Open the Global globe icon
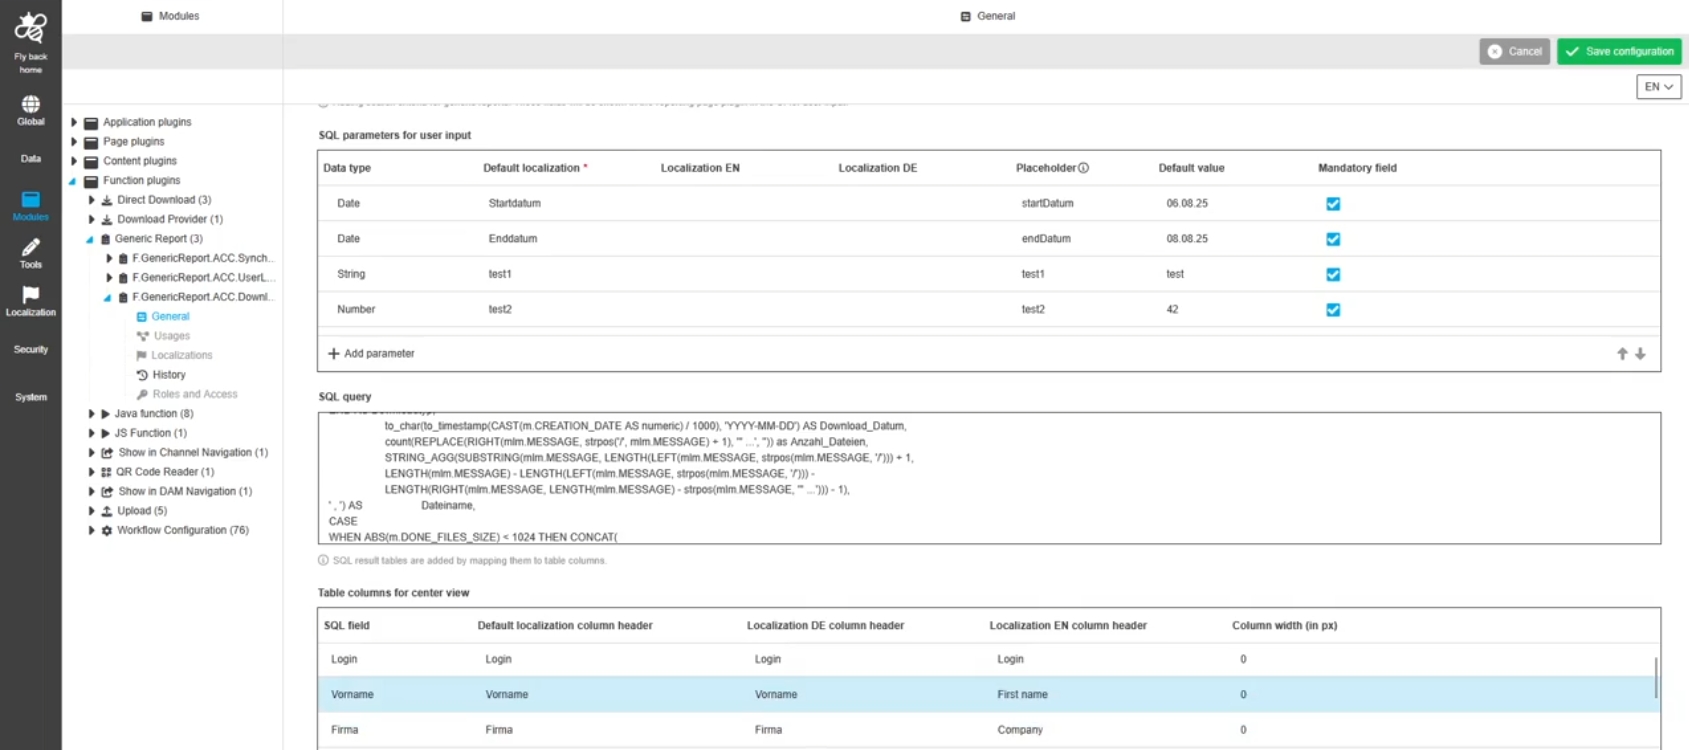The width and height of the screenshot is (1689, 750). (x=30, y=104)
